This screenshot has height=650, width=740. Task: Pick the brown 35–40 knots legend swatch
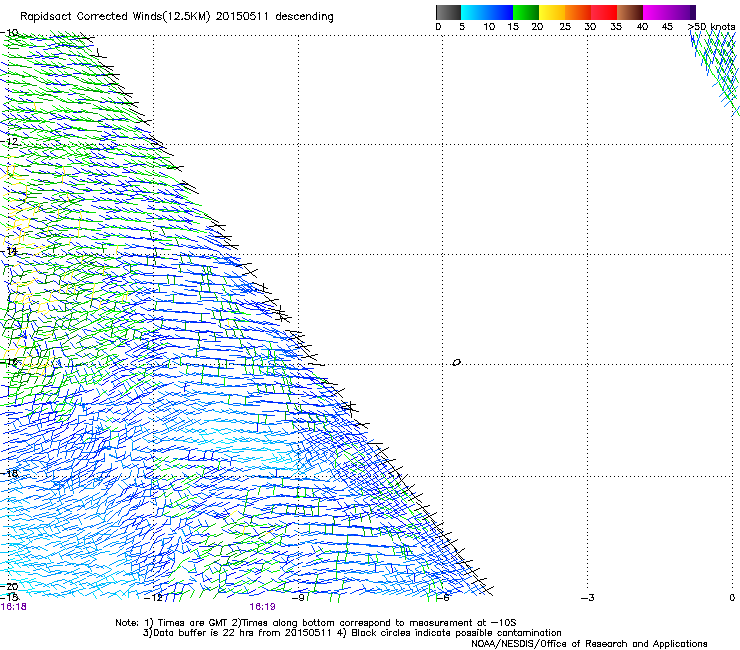(x=630, y=12)
